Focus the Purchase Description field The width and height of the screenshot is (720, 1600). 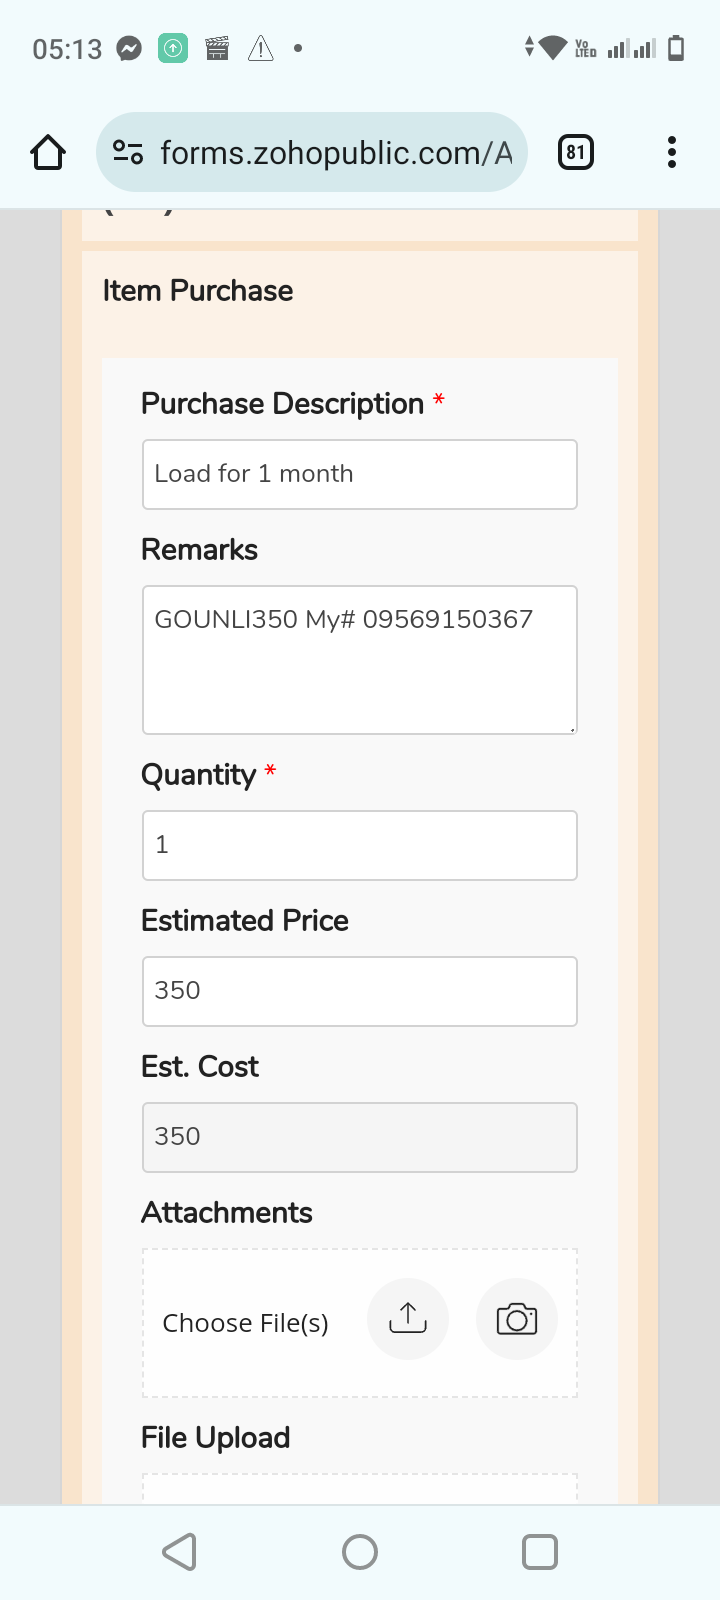pos(360,474)
